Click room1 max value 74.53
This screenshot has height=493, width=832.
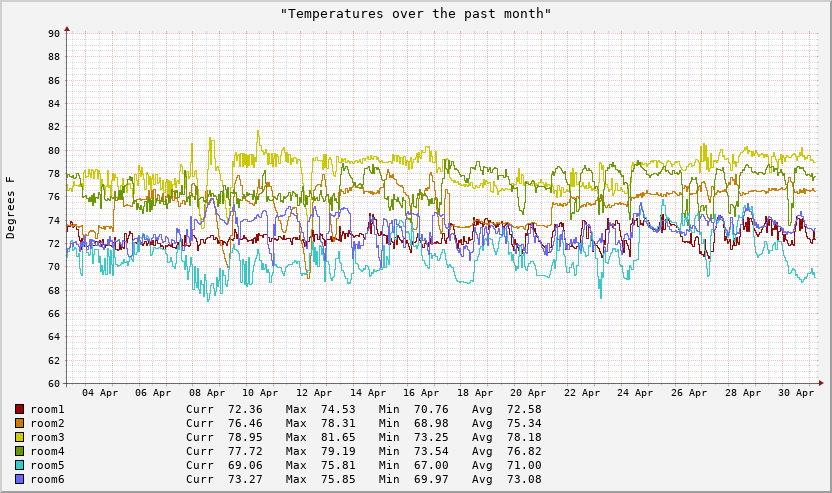pyautogui.click(x=338, y=409)
